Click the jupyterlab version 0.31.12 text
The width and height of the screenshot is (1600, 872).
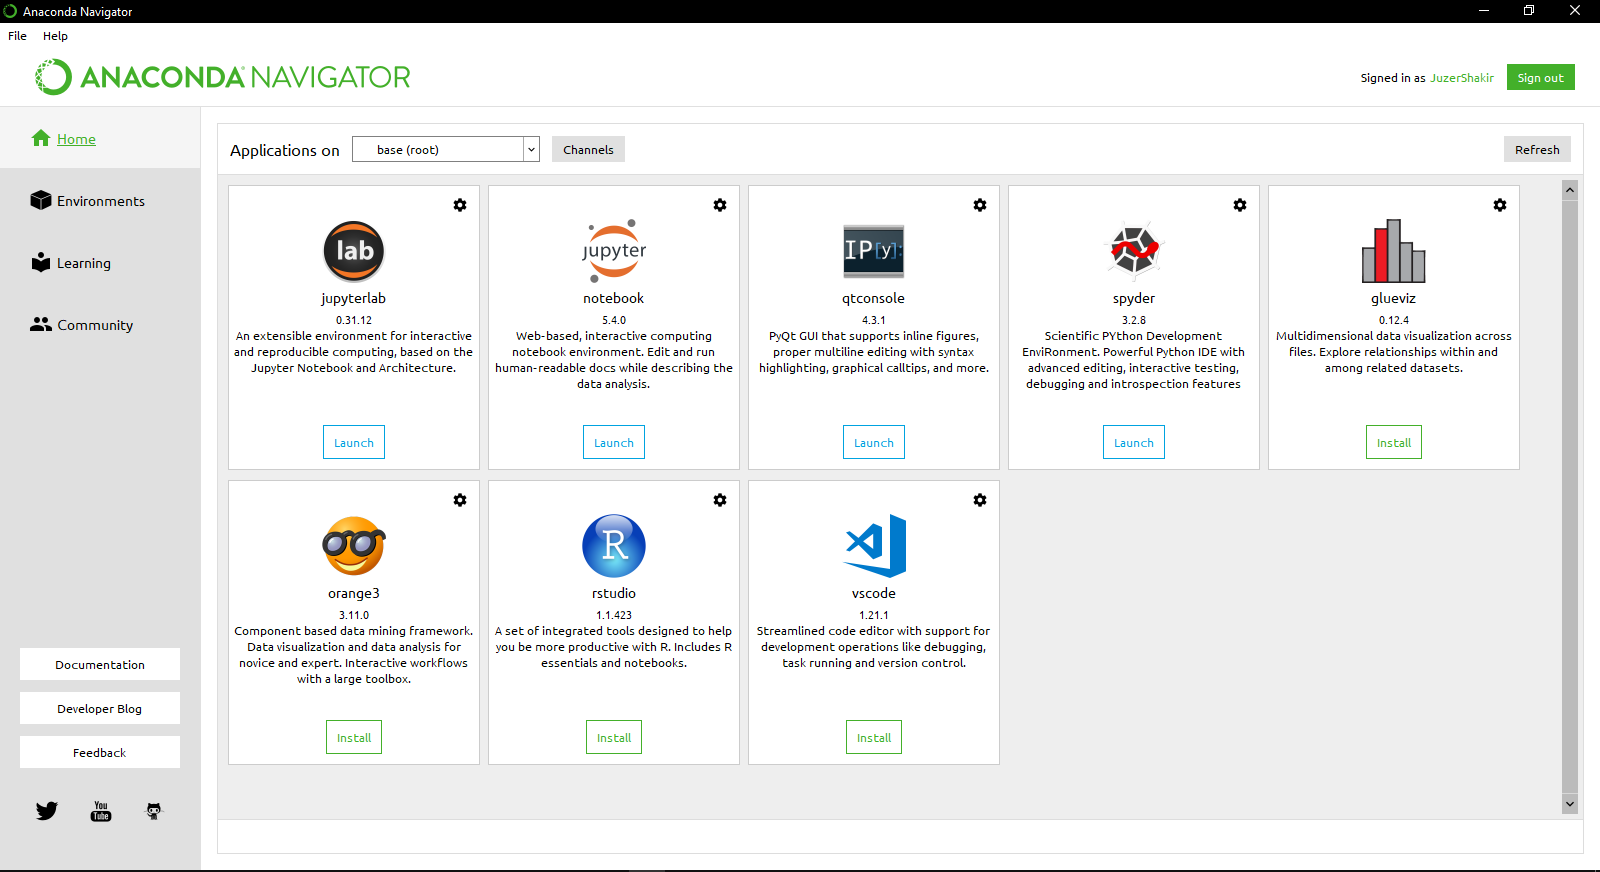(x=354, y=321)
